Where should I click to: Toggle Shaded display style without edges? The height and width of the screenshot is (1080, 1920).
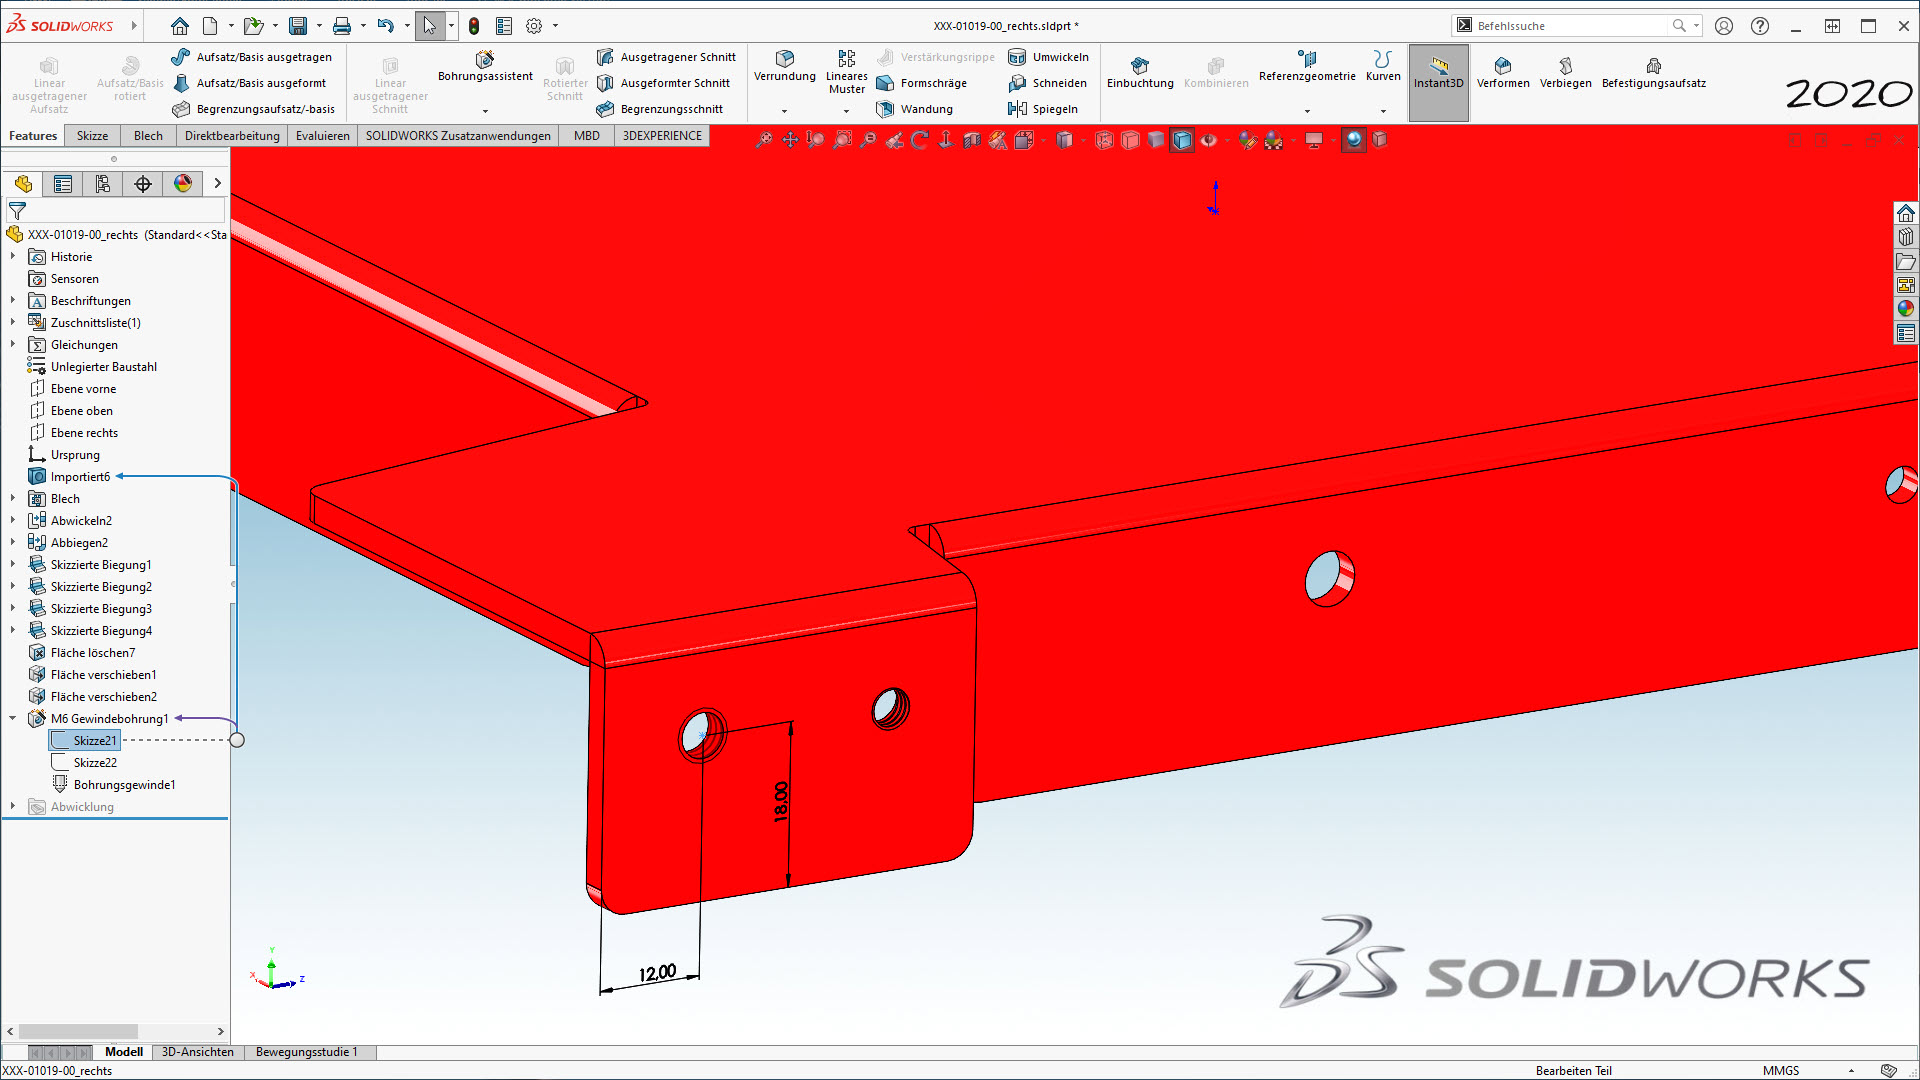point(1156,140)
